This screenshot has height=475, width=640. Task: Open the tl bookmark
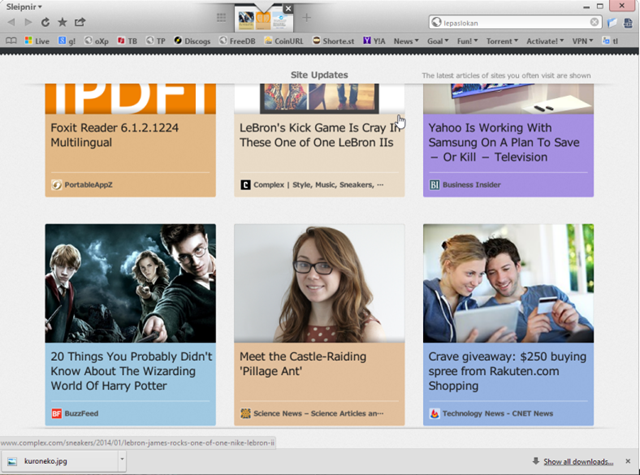pos(610,41)
